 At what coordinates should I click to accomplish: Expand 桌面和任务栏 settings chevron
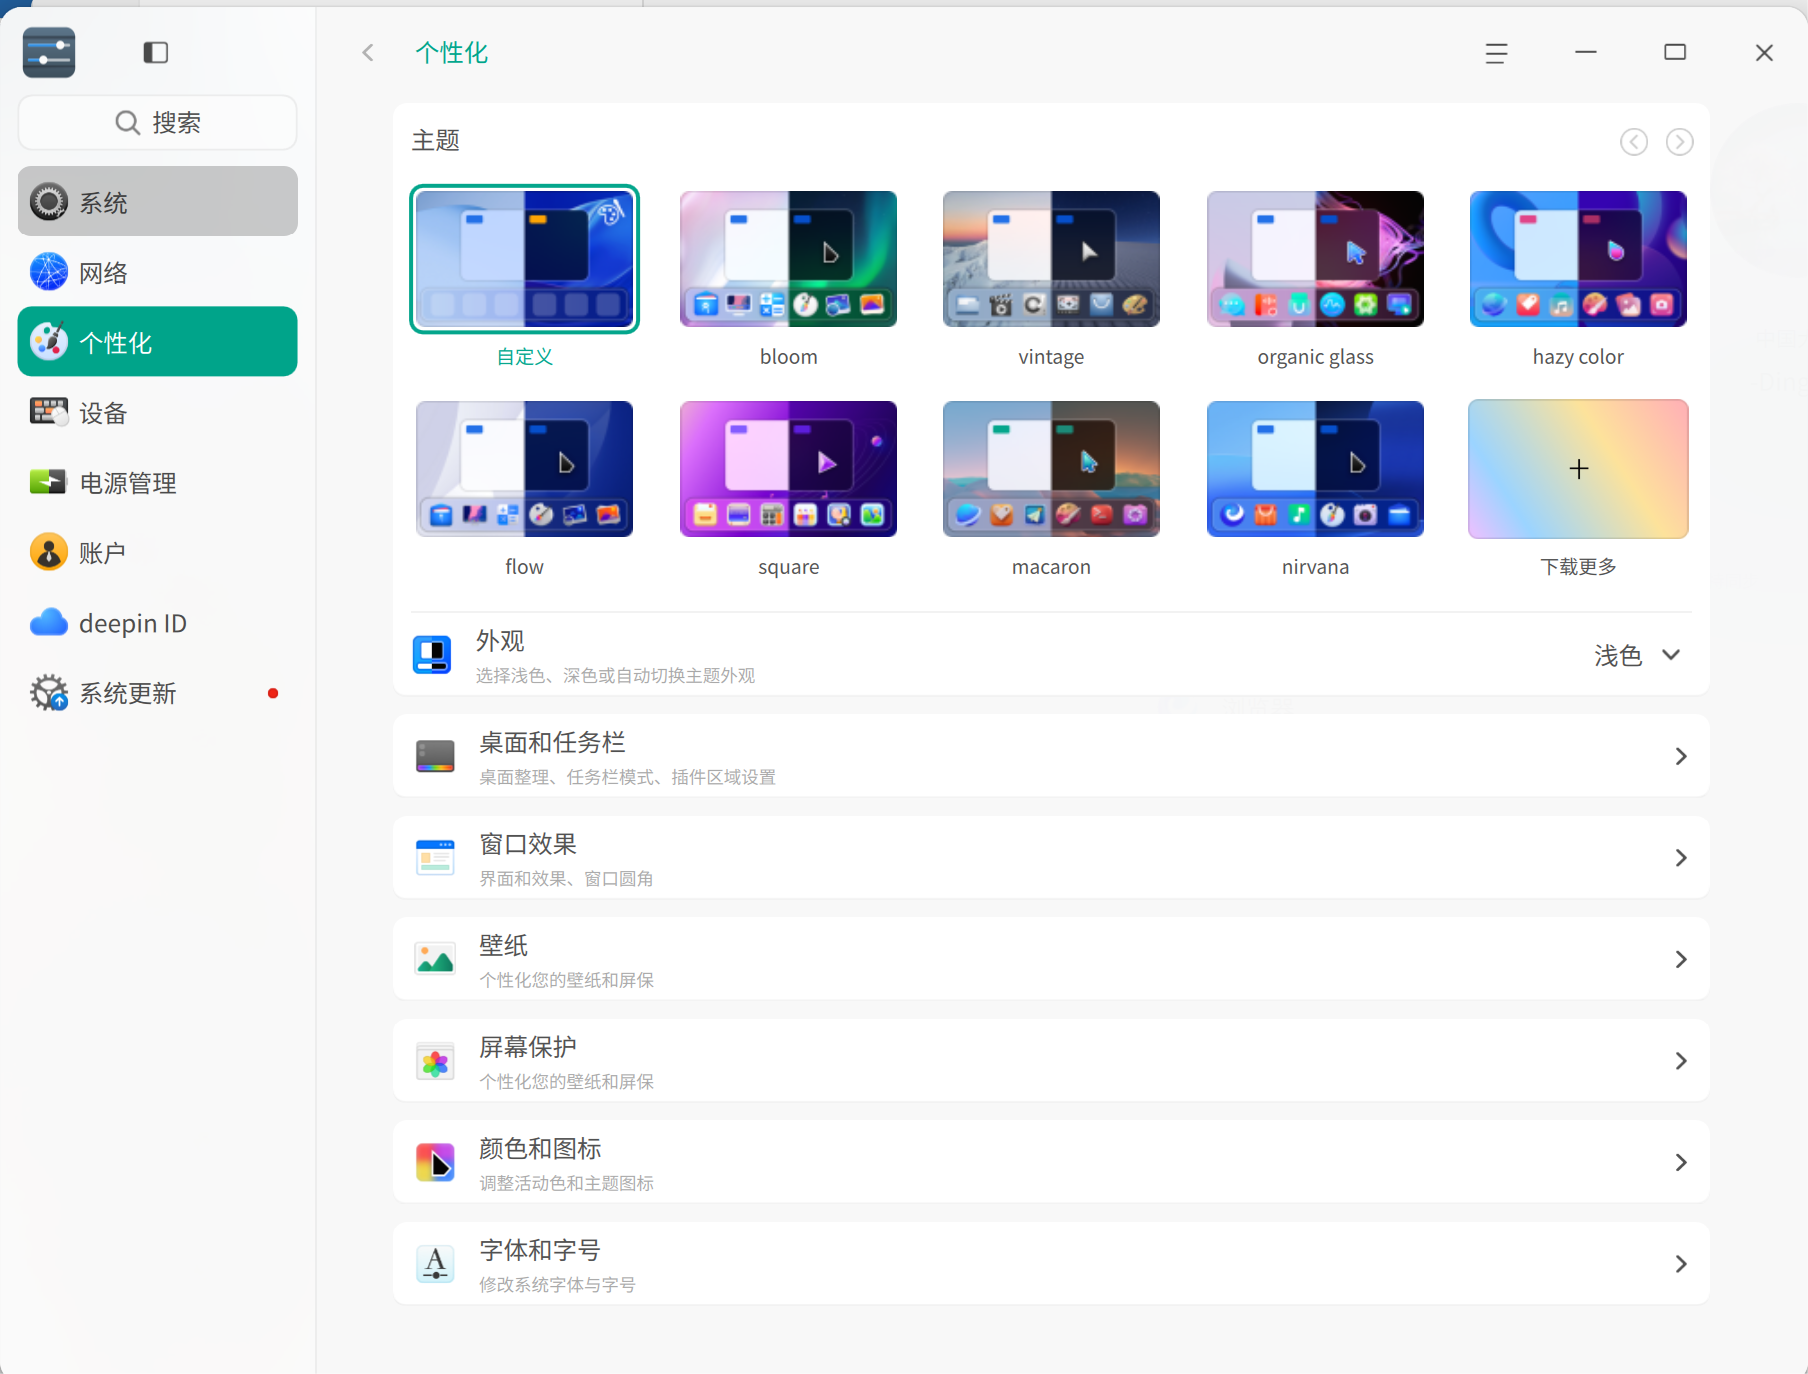coord(1681,756)
